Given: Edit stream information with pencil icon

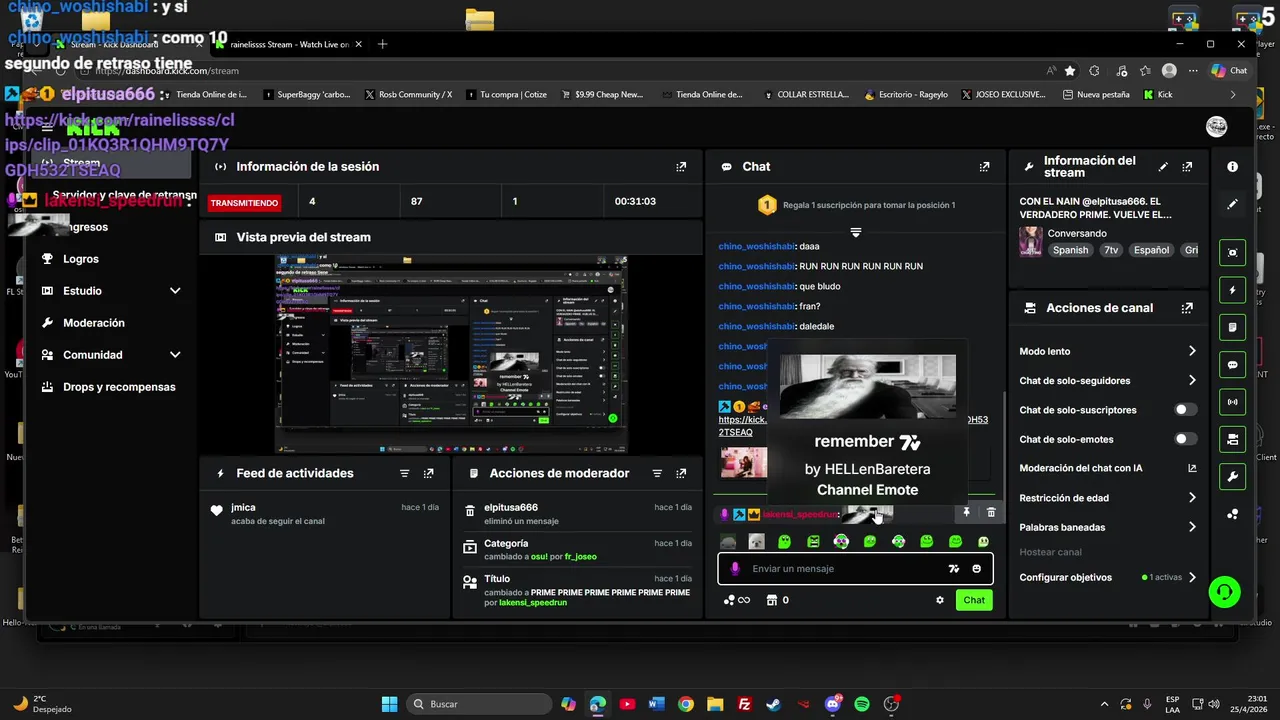Looking at the screenshot, I should [x=1162, y=167].
